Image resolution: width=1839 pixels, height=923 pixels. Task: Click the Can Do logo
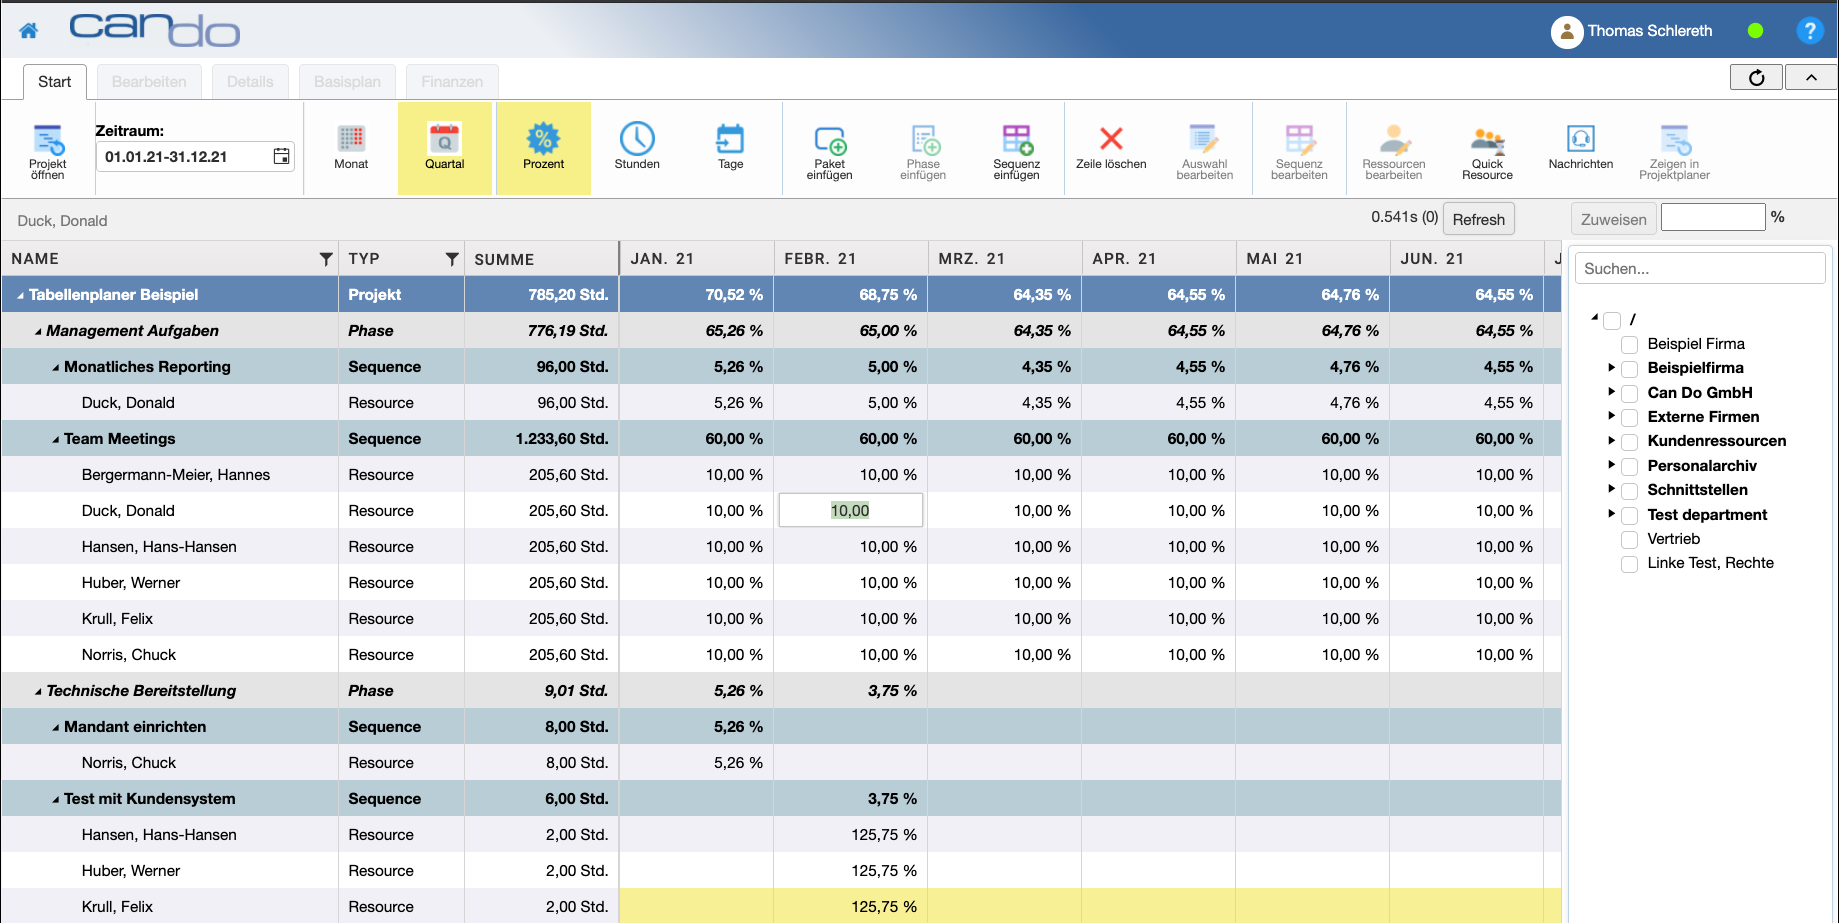(154, 30)
